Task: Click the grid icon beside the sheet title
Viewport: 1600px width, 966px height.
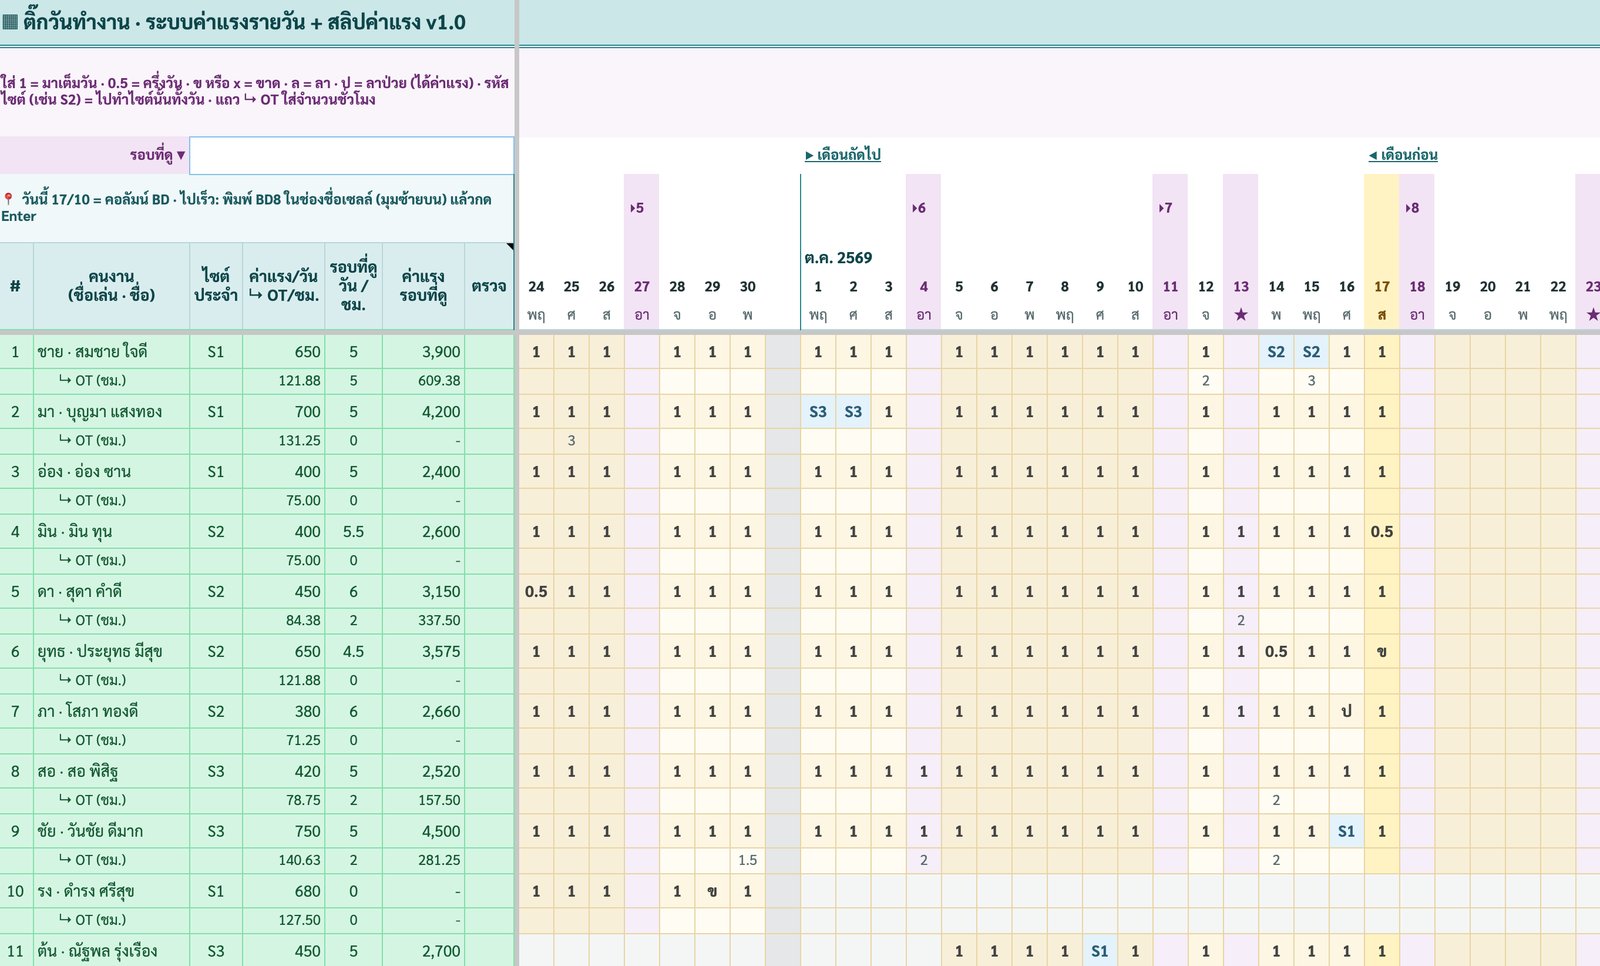Action: [x=10, y=22]
